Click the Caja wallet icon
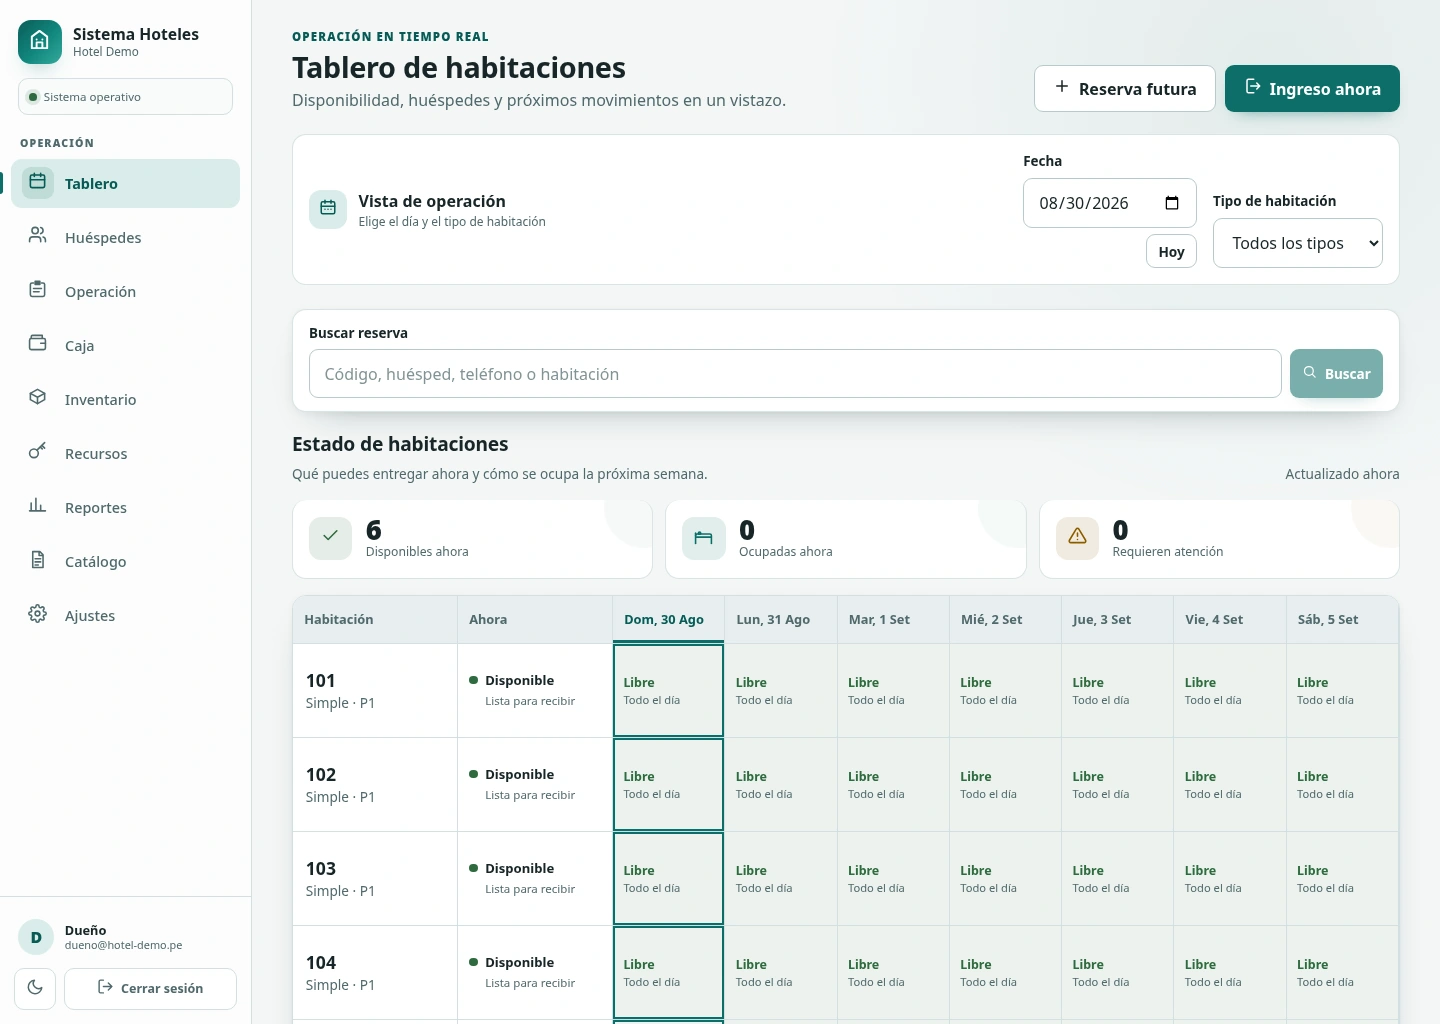This screenshot has width=1440, height=1024. click(38, 344)
